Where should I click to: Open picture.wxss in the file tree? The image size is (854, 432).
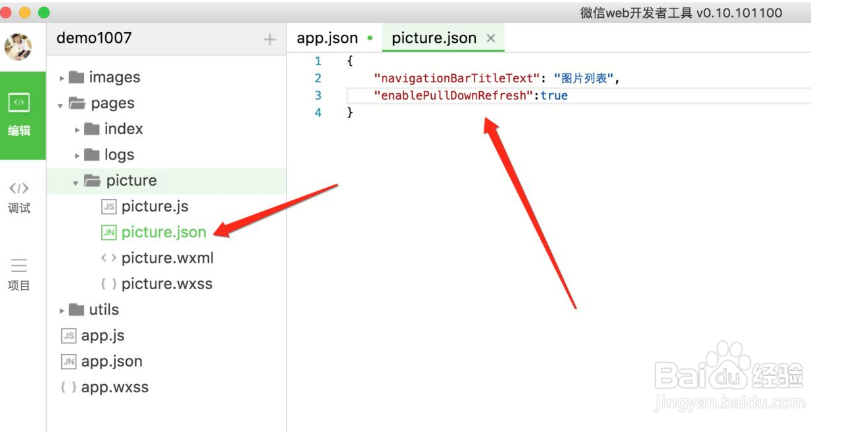[167, 284]
